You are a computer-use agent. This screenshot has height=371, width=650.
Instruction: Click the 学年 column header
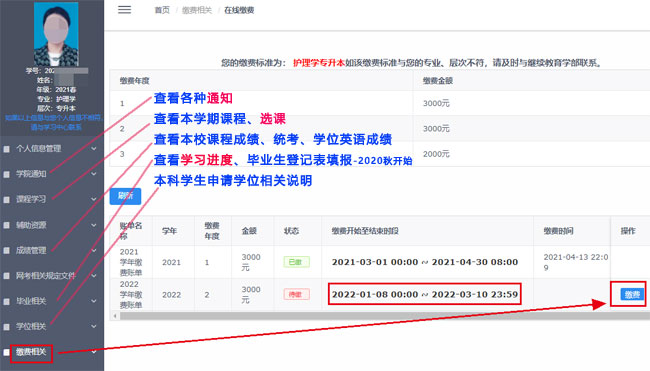(x=170, y=231)
